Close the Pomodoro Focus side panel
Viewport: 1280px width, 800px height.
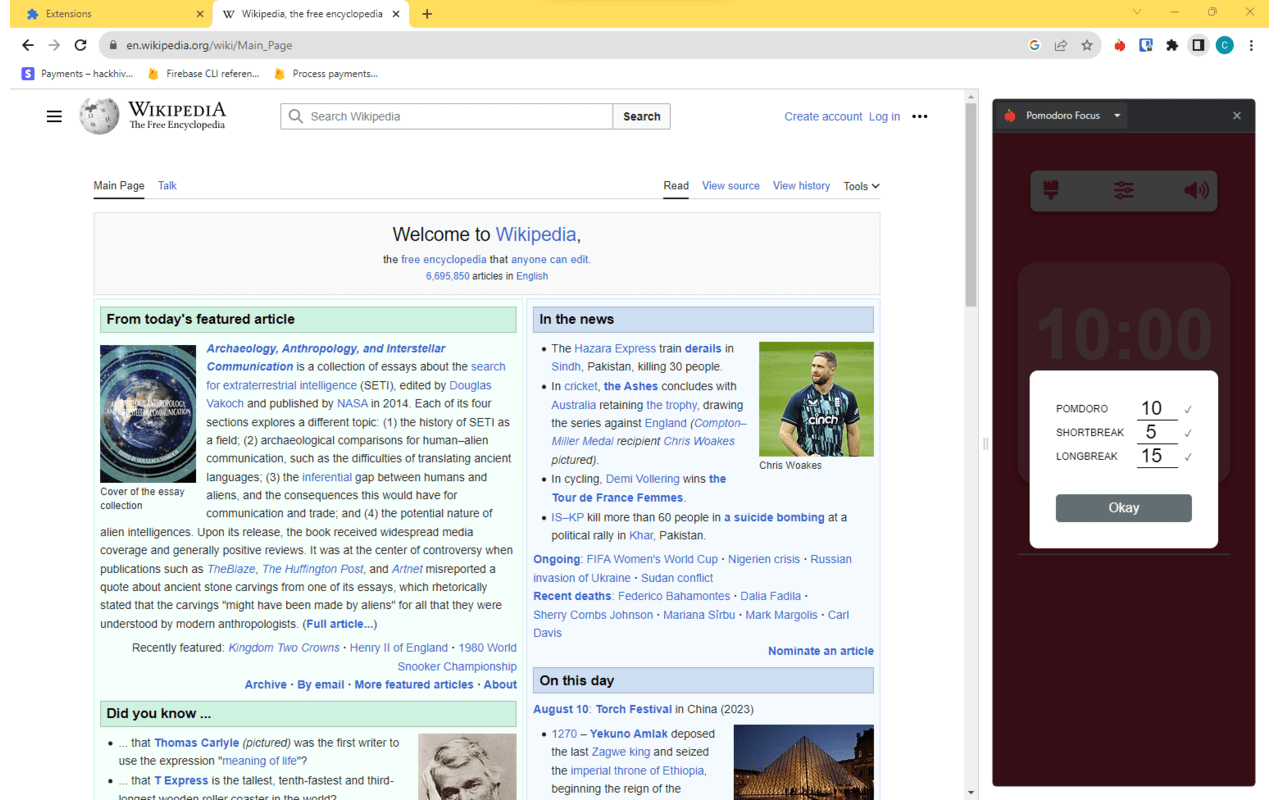pyautogui.click(x=1237, y=116)
